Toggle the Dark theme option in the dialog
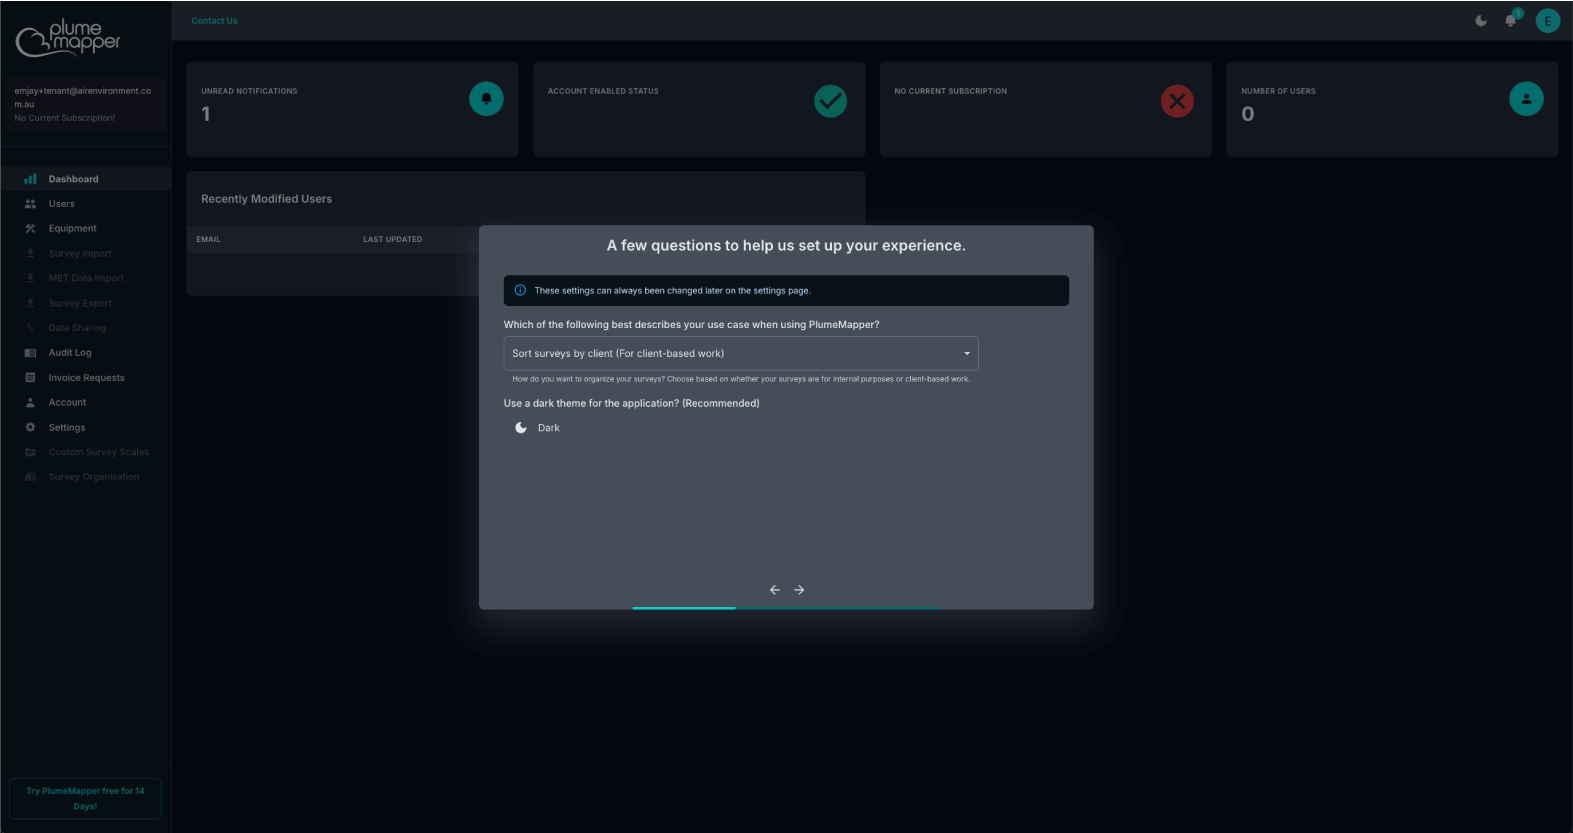Image resolution: width=1573 pixels, height=833 pixels. pos(522,428)
